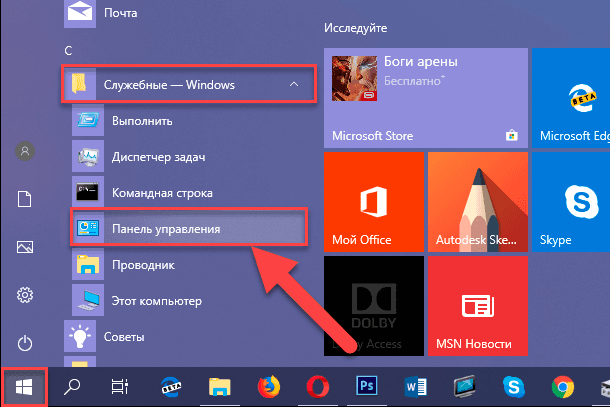Click the Power icon in Start sidebar

pos(25,343)
